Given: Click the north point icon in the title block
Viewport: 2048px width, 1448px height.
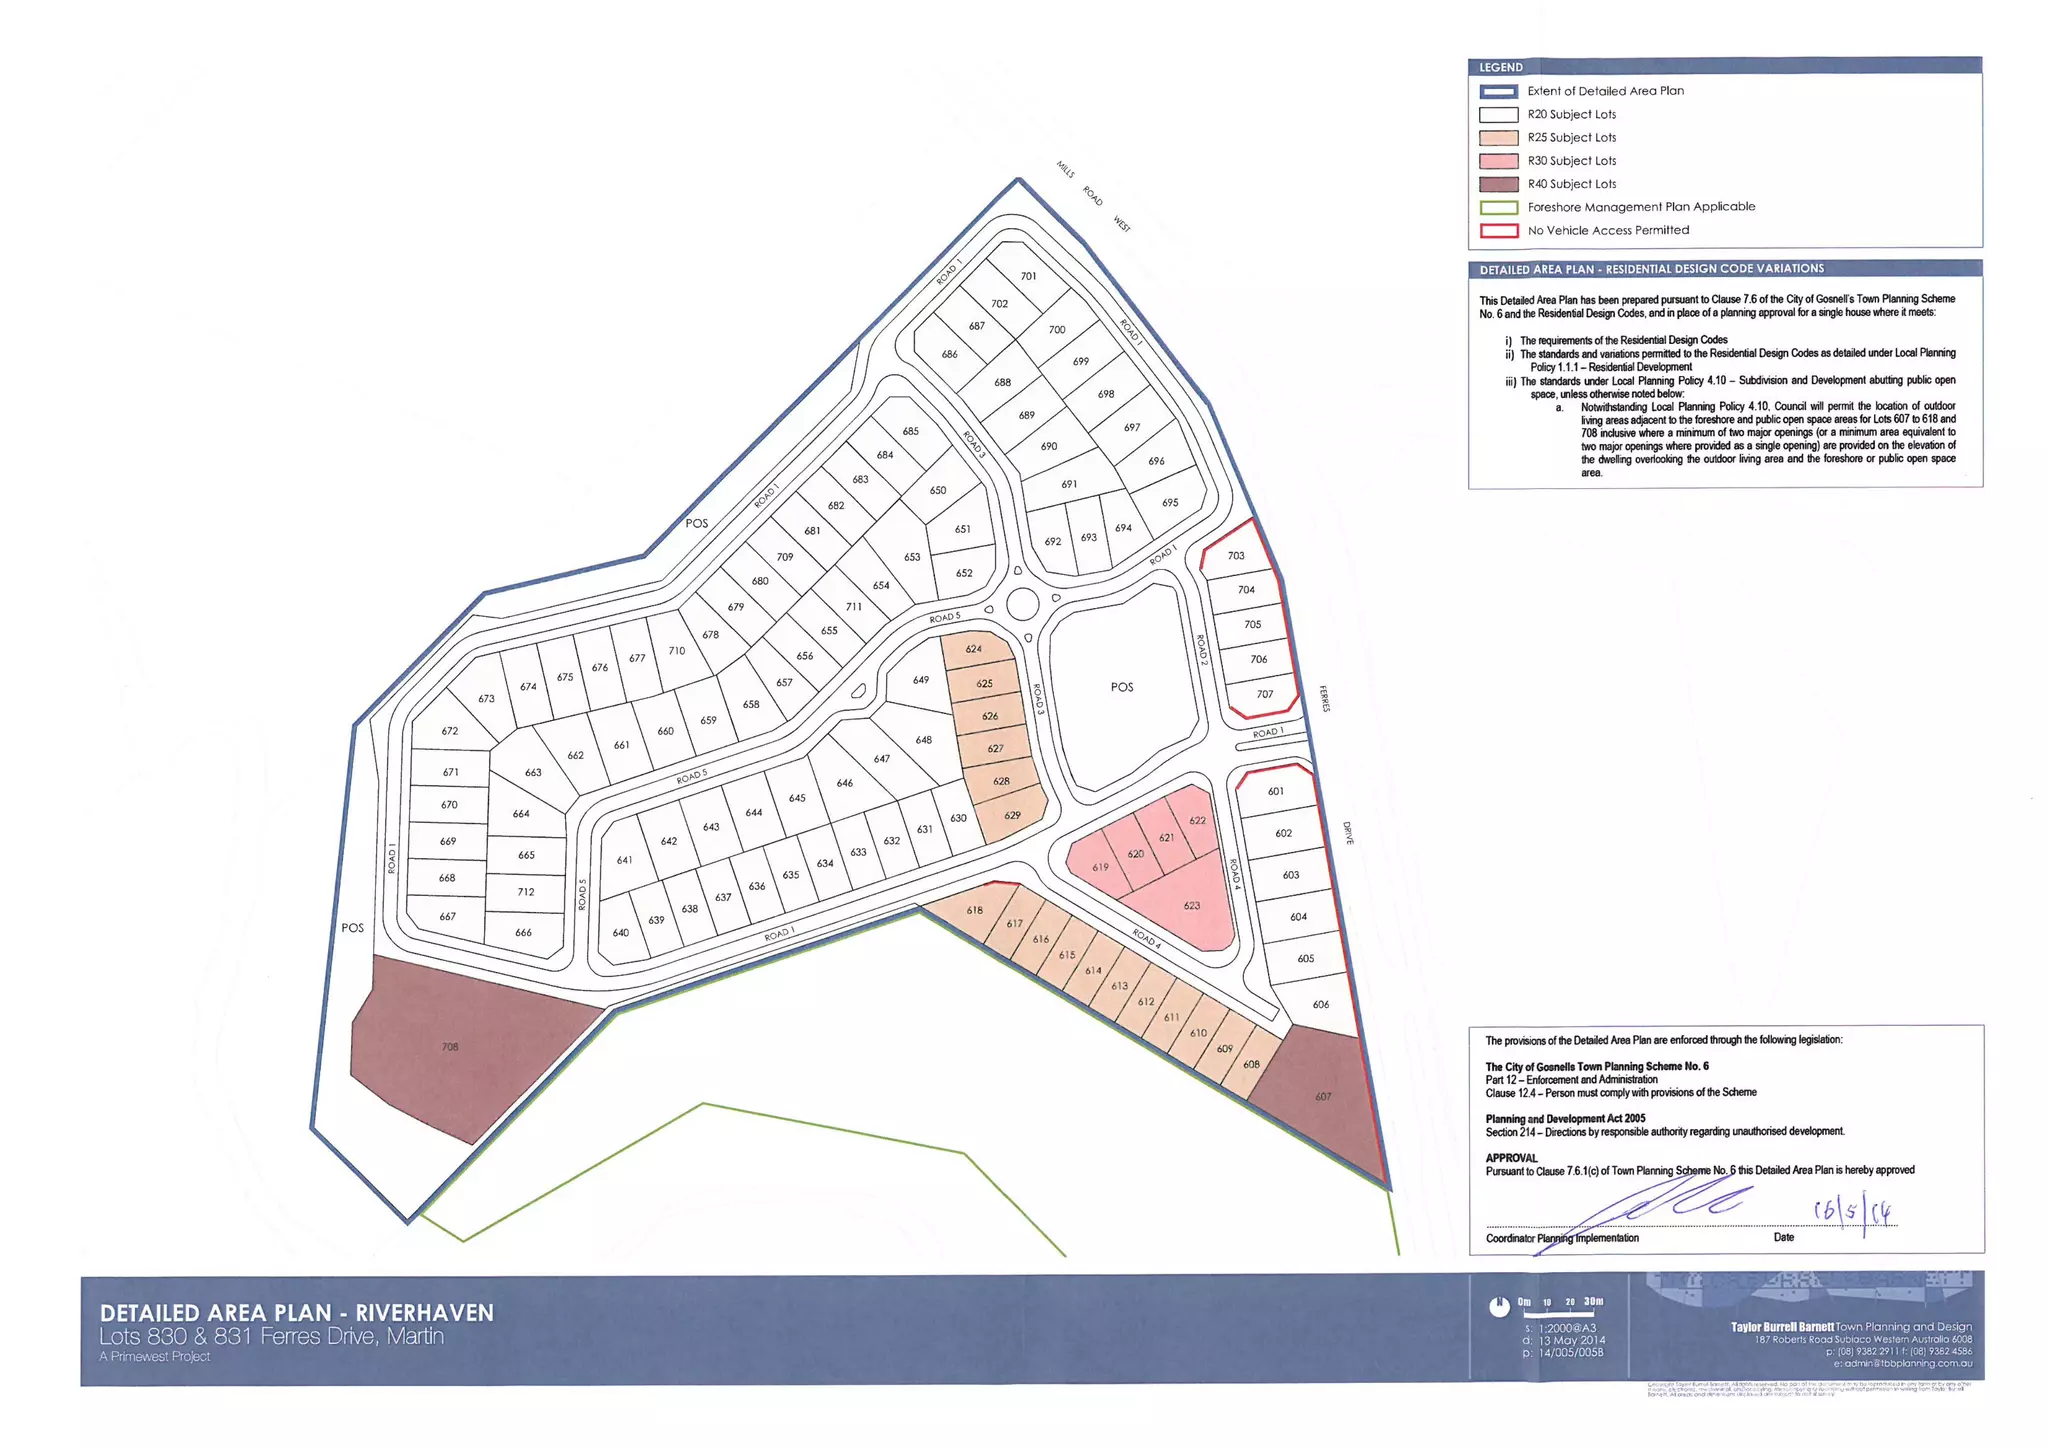Looking at the screenshot, I should click(x=1498, y=1306).
